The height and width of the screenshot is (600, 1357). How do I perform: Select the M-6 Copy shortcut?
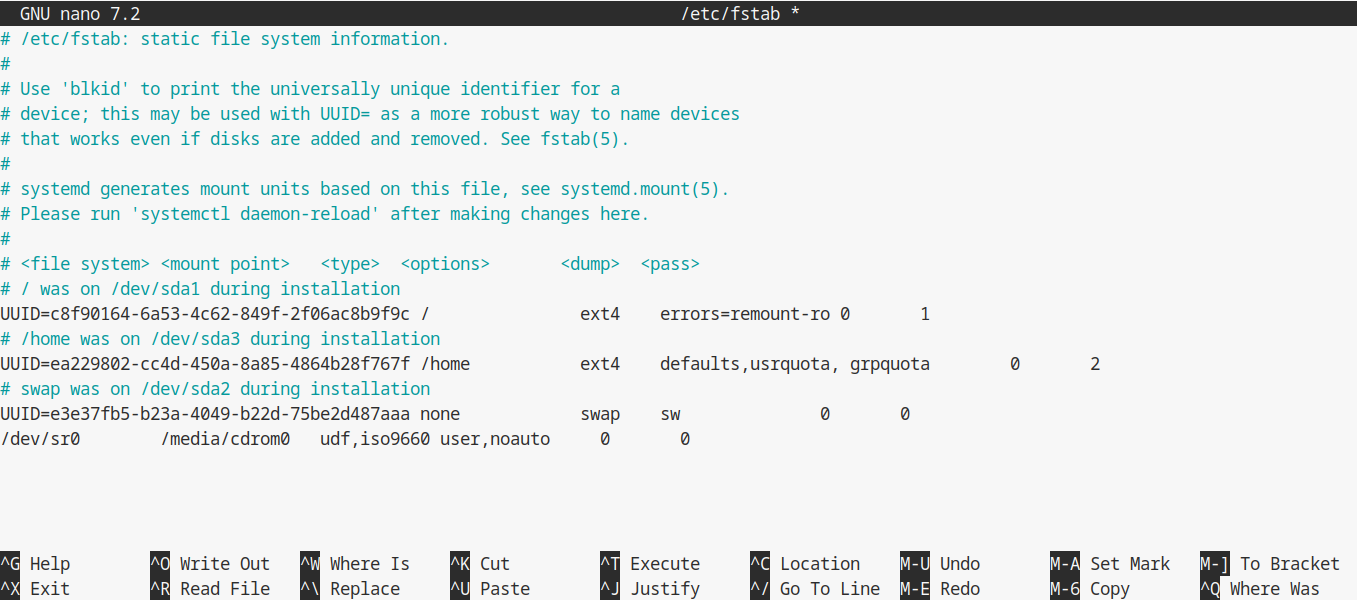(1090, 589)
